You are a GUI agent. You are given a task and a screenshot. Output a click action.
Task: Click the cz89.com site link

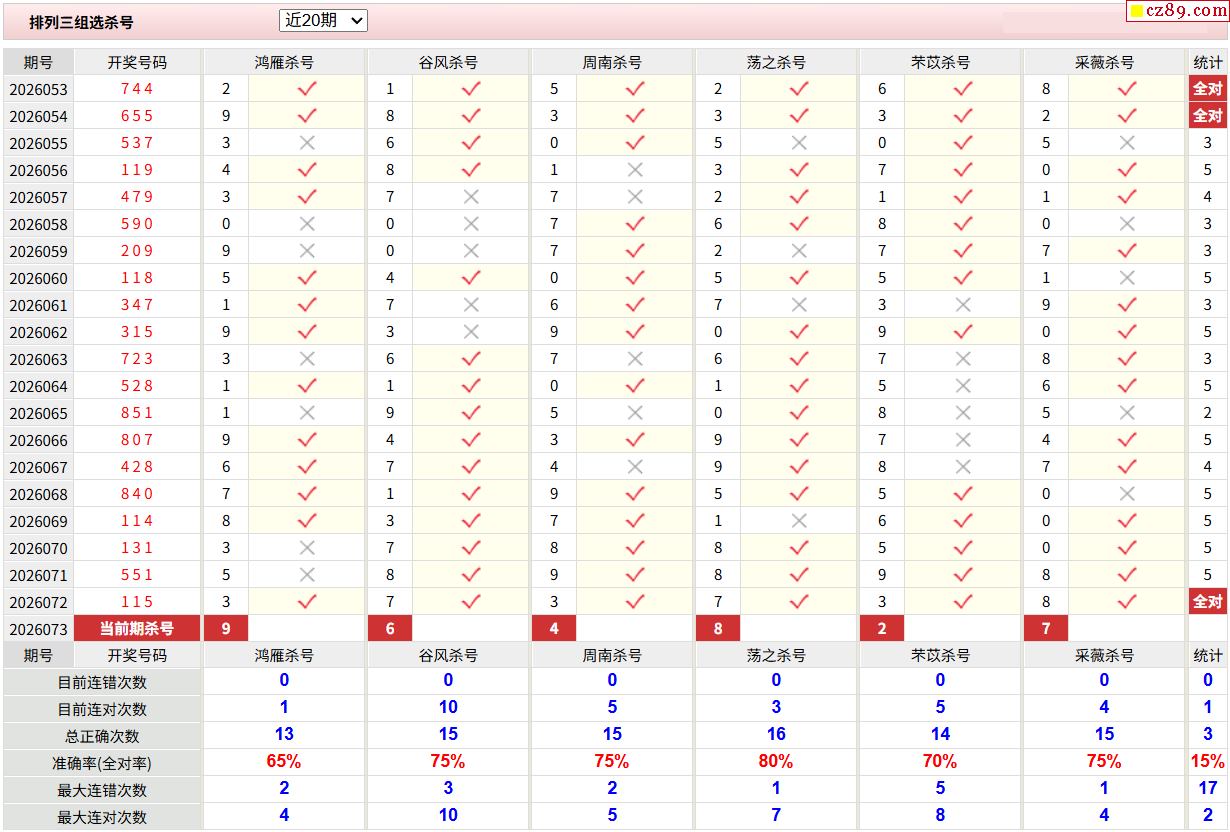click(1186, 11)
